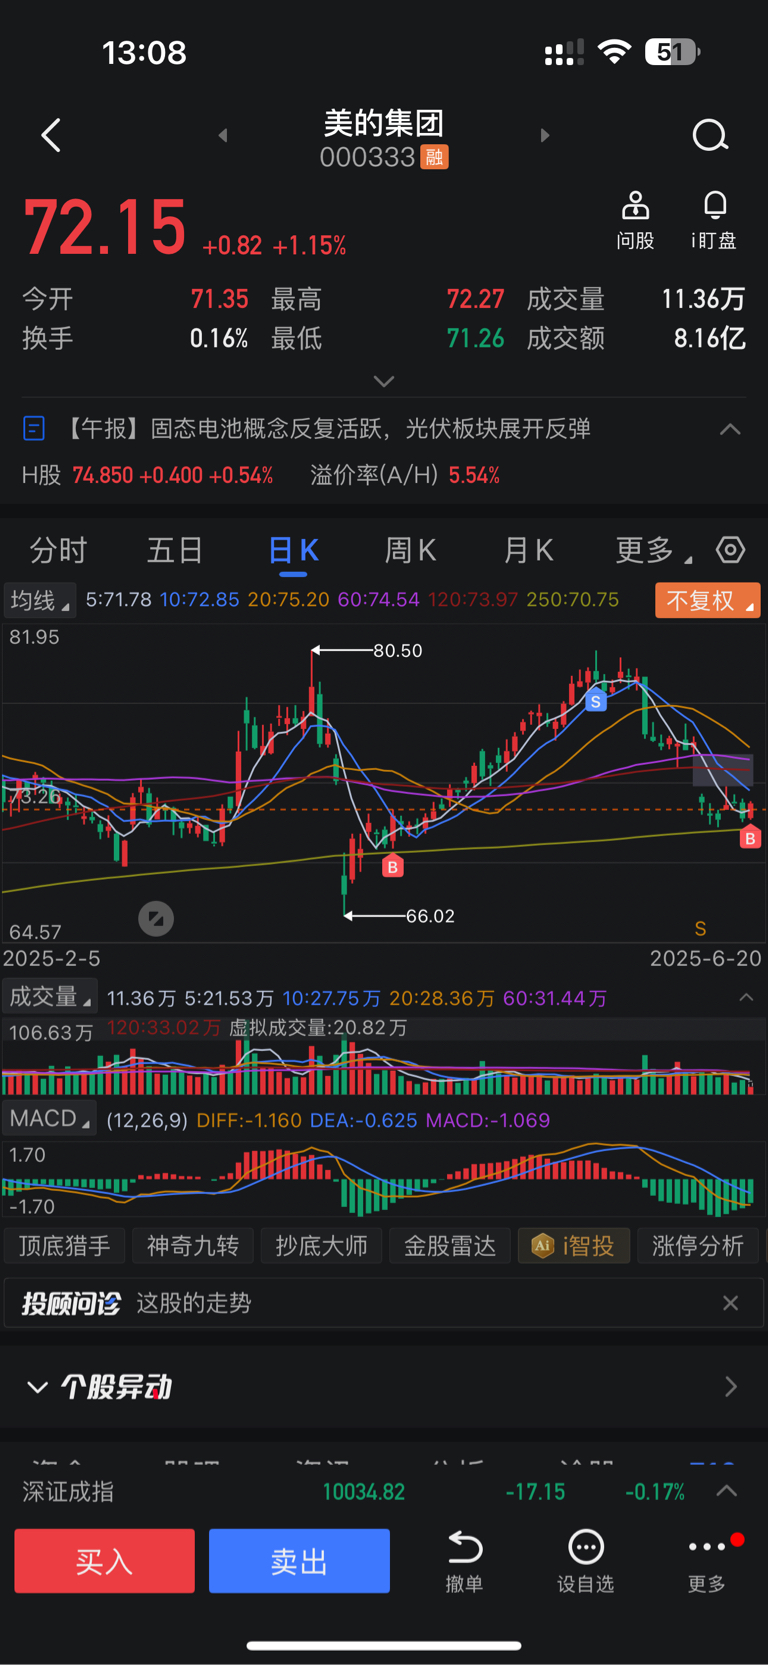Tap the Ai badge in i智投
This screenshot has height=1665, width=768.
542,1245
